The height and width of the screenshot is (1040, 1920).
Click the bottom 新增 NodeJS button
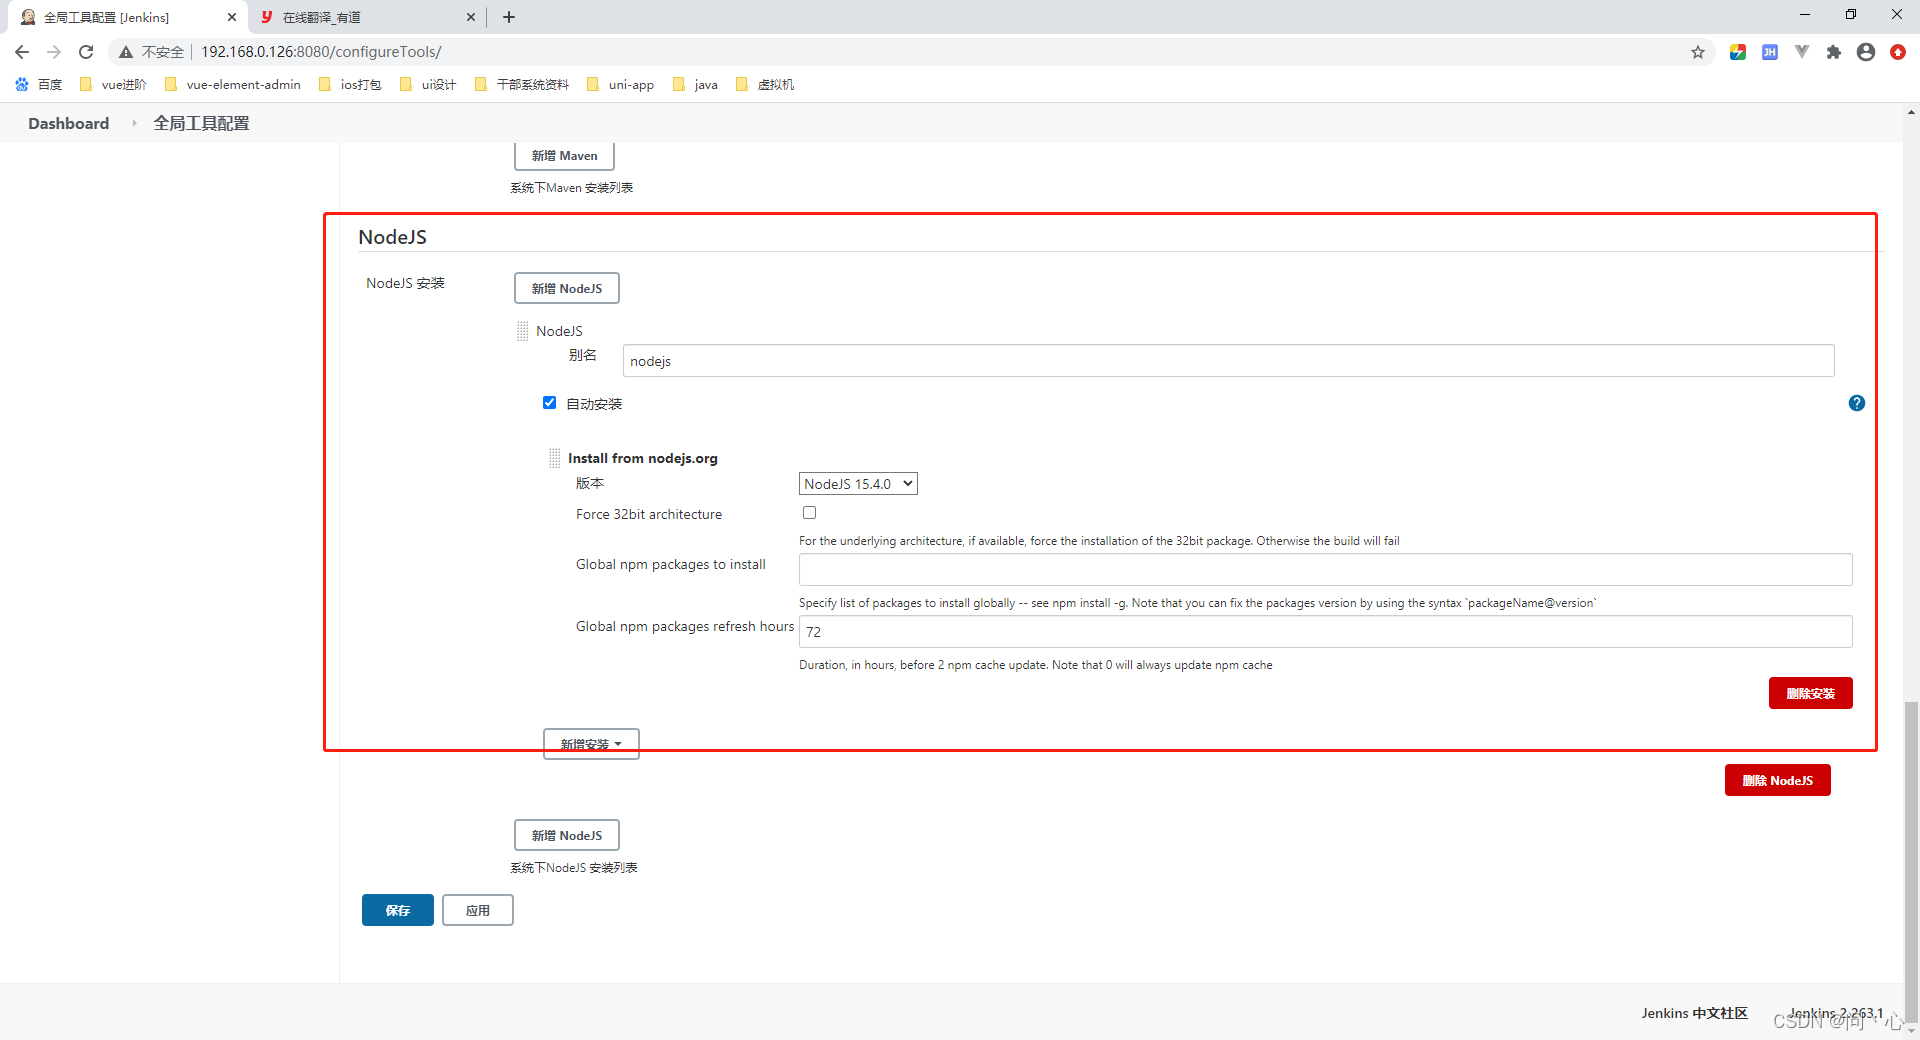[567, 835]
